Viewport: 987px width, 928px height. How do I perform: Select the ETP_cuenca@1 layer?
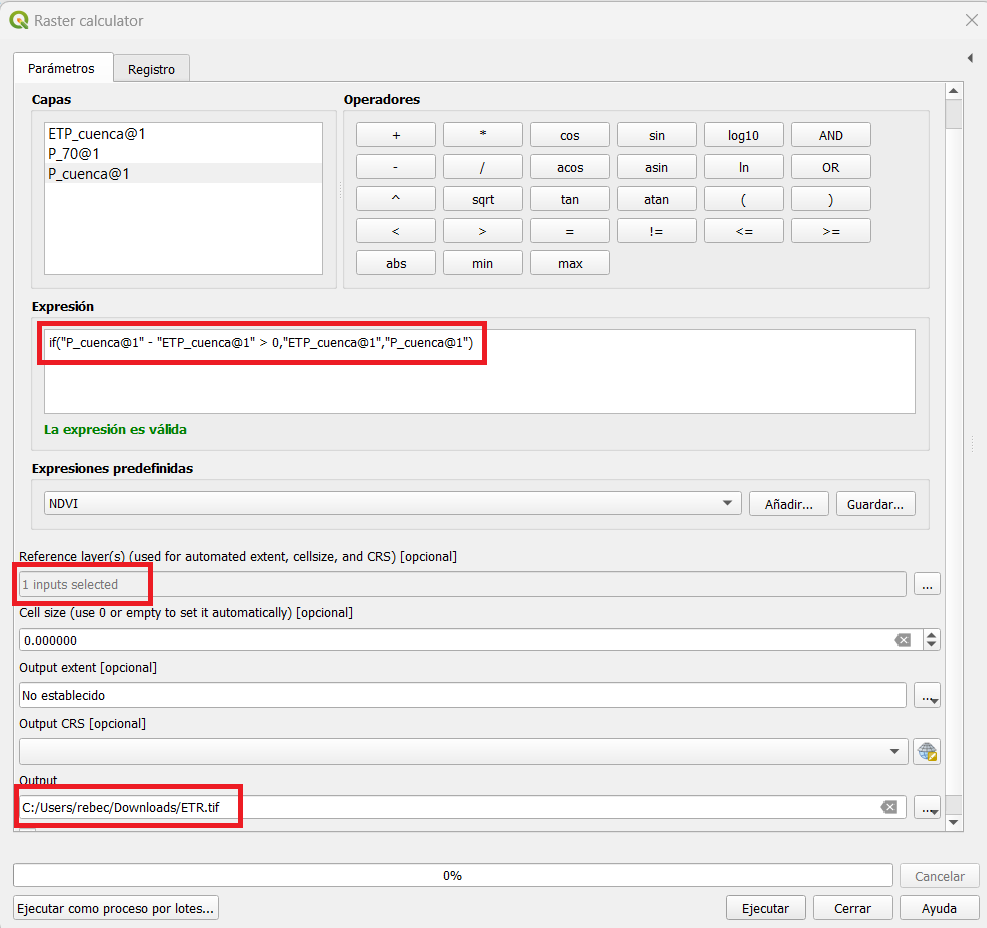89,134
